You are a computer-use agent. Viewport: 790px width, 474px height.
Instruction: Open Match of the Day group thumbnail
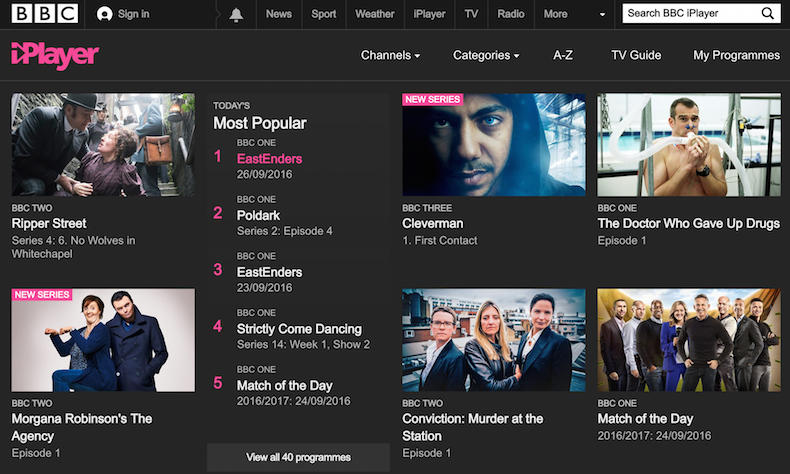(689, 340)
